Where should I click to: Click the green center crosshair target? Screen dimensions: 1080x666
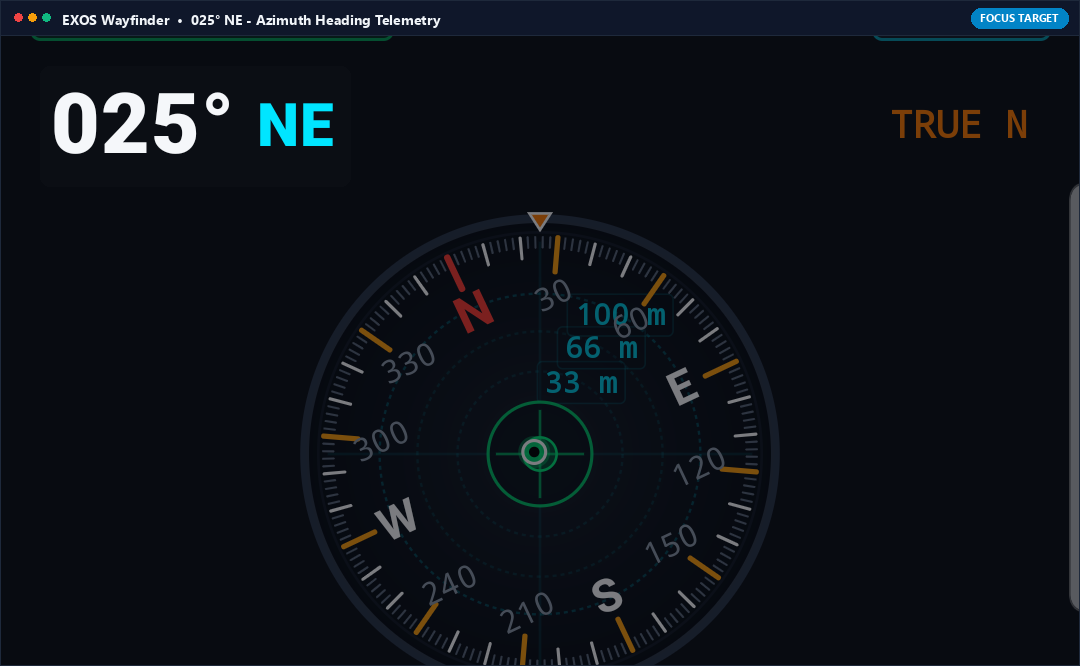point(539,454)
